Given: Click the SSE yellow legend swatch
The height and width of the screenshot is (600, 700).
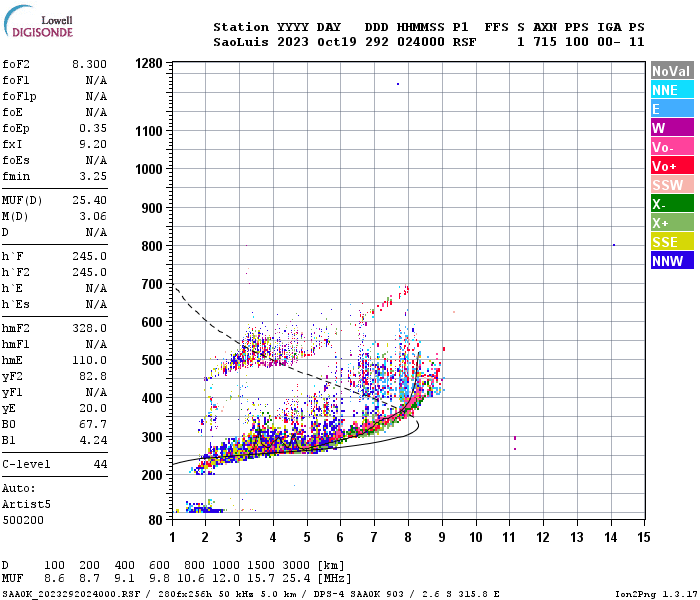Looking at the screenshot, I should [x=672, y=242].
